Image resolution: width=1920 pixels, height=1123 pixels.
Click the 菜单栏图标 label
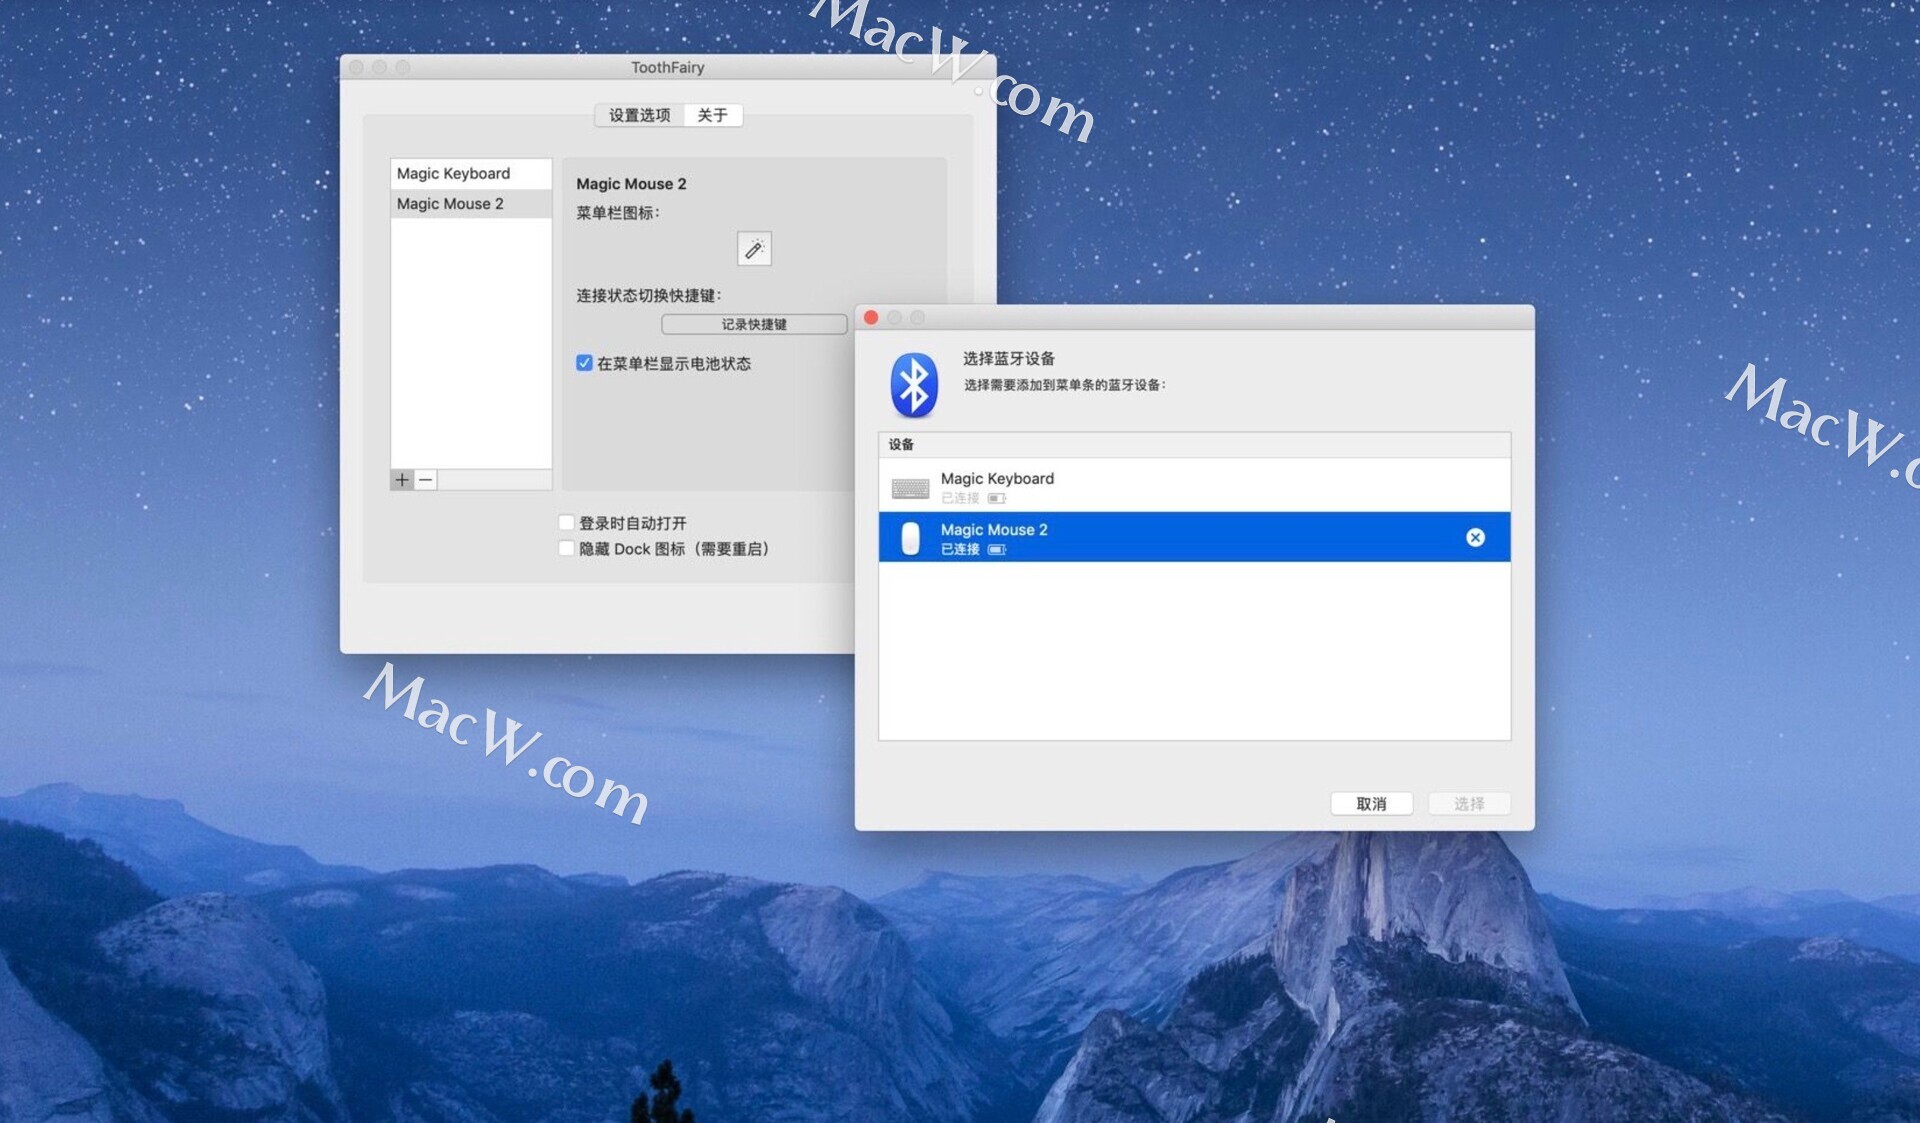[618, 212]
